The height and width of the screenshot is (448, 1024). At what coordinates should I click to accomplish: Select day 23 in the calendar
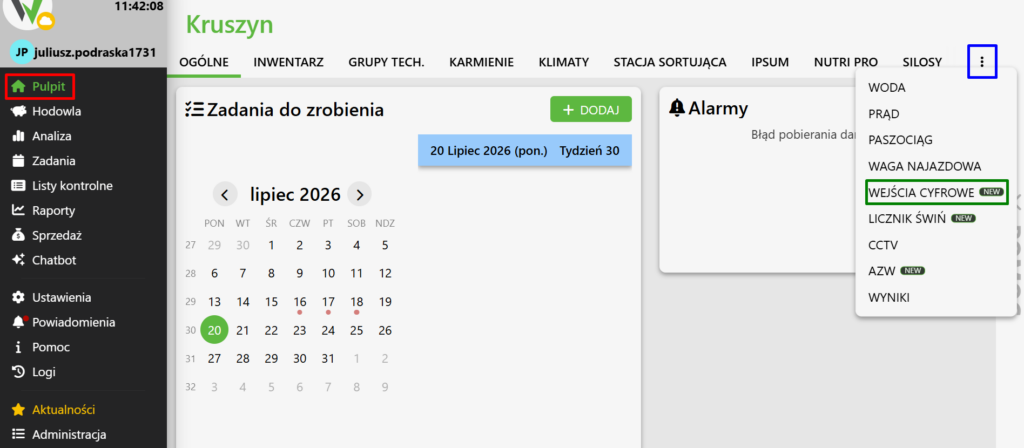click(300, 330)
